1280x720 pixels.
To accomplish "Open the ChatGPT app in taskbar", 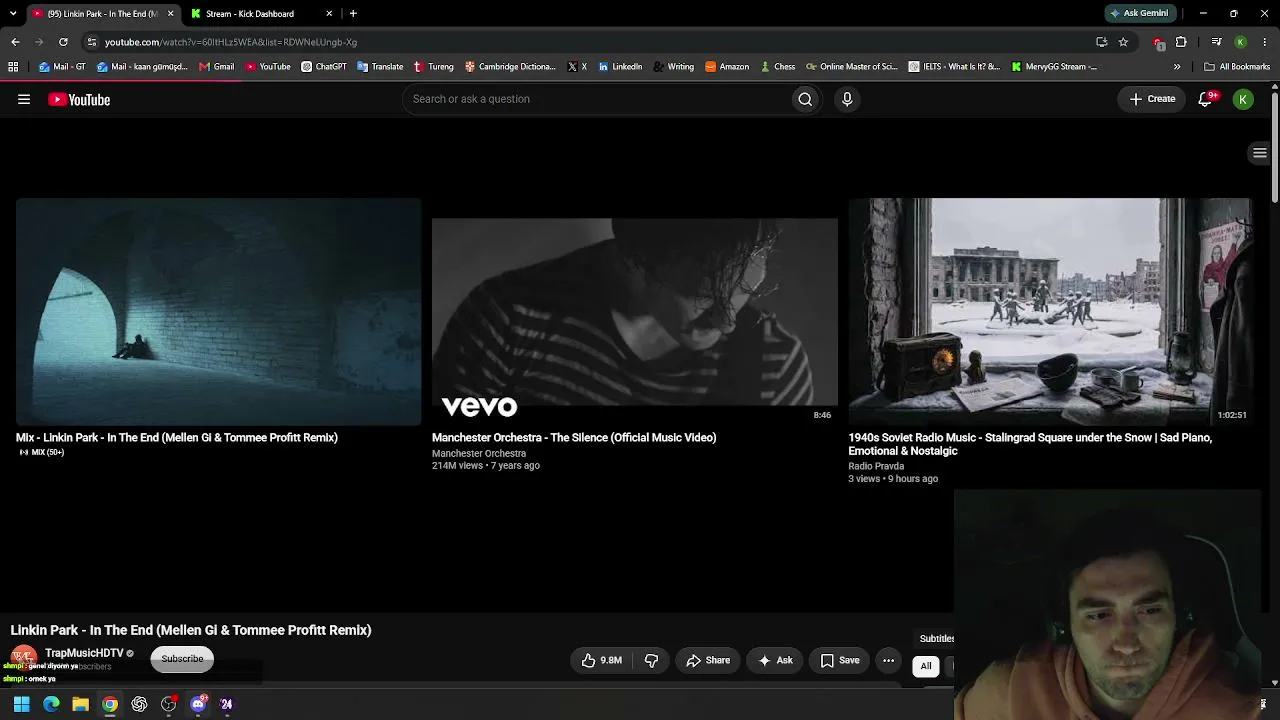I will (139, 704).
